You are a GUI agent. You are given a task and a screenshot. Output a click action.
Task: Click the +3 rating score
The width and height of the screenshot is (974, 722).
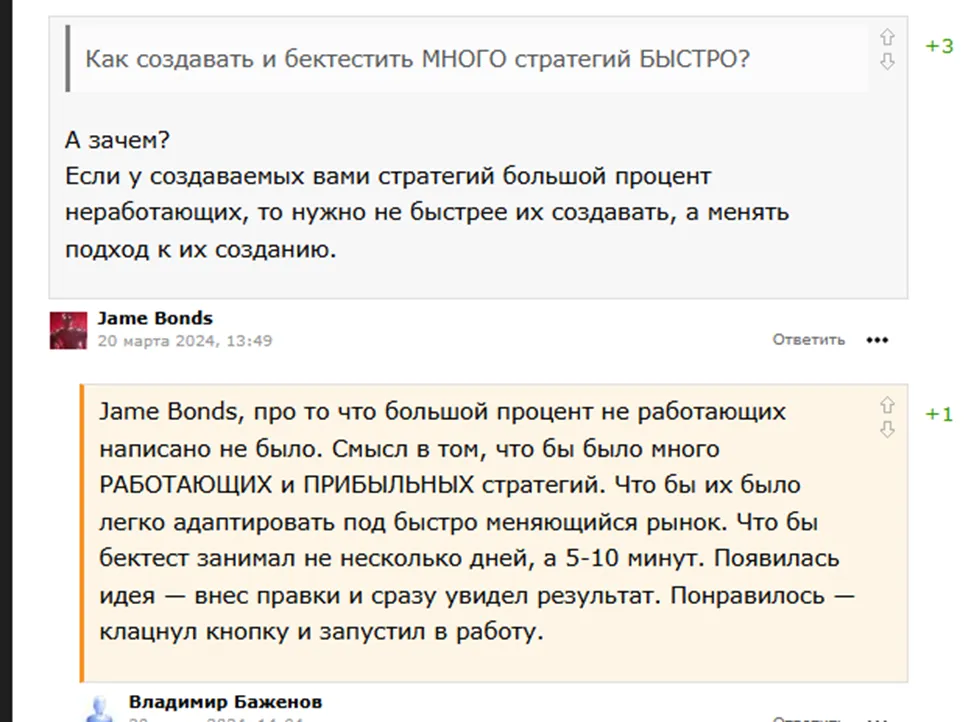coord(939,46)
